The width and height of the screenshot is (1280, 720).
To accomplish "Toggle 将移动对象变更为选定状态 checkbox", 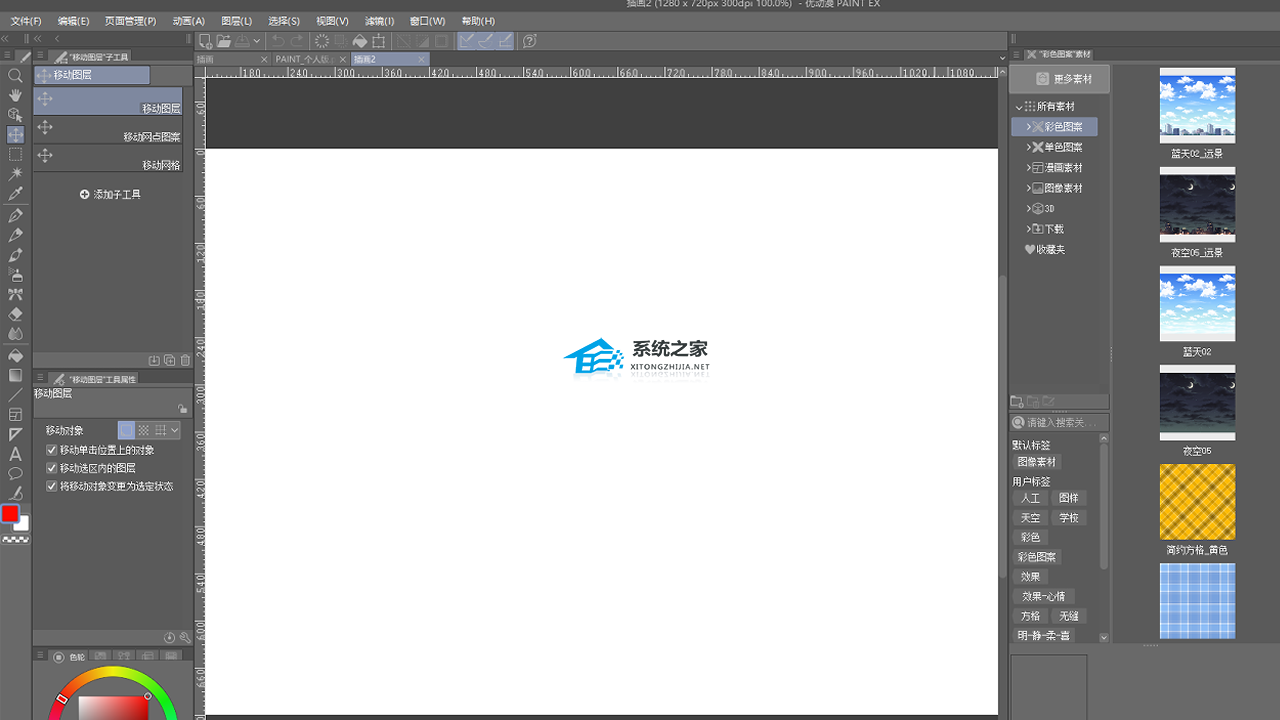I will click(52, 486).
